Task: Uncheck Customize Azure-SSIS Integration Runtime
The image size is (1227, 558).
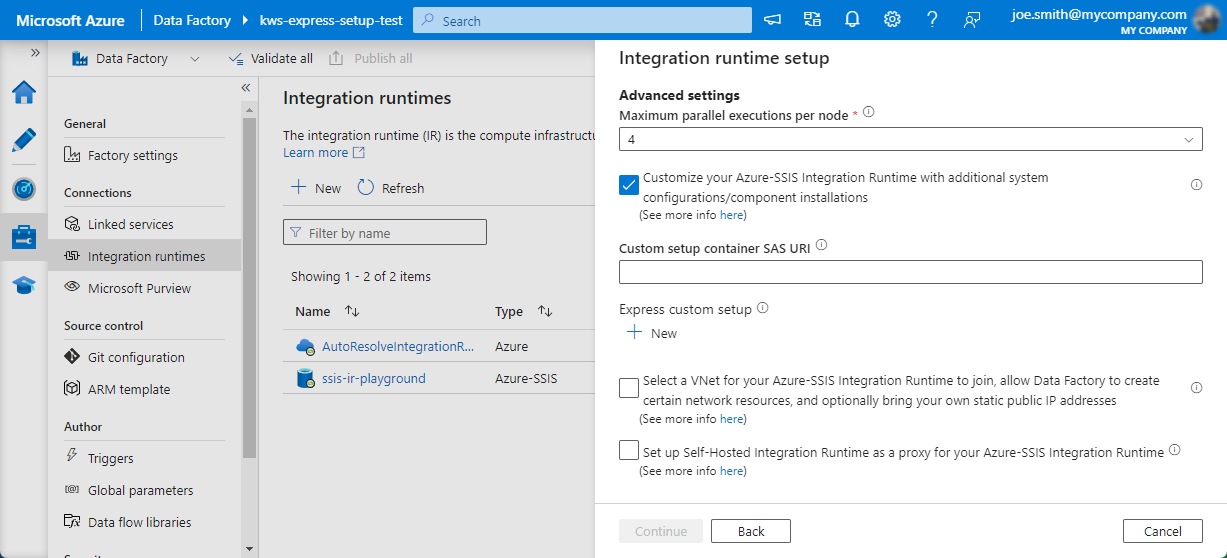Action: [629, 185]
